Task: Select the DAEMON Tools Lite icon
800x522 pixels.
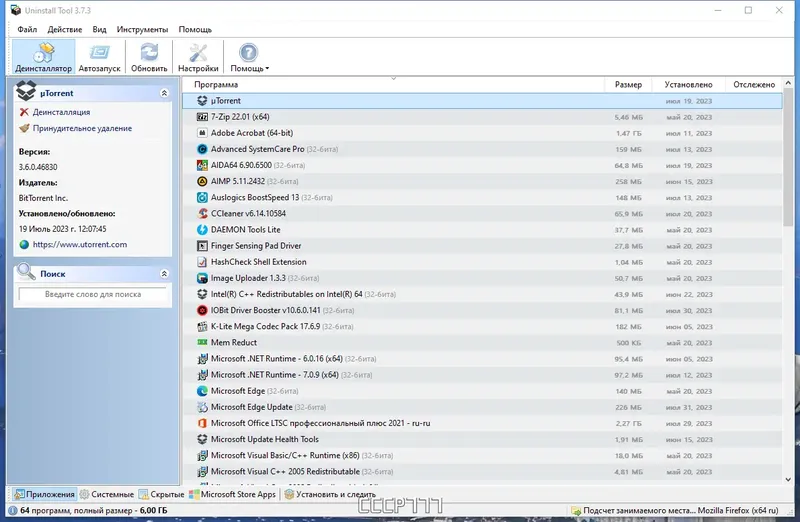Action: tap(202, 230)
